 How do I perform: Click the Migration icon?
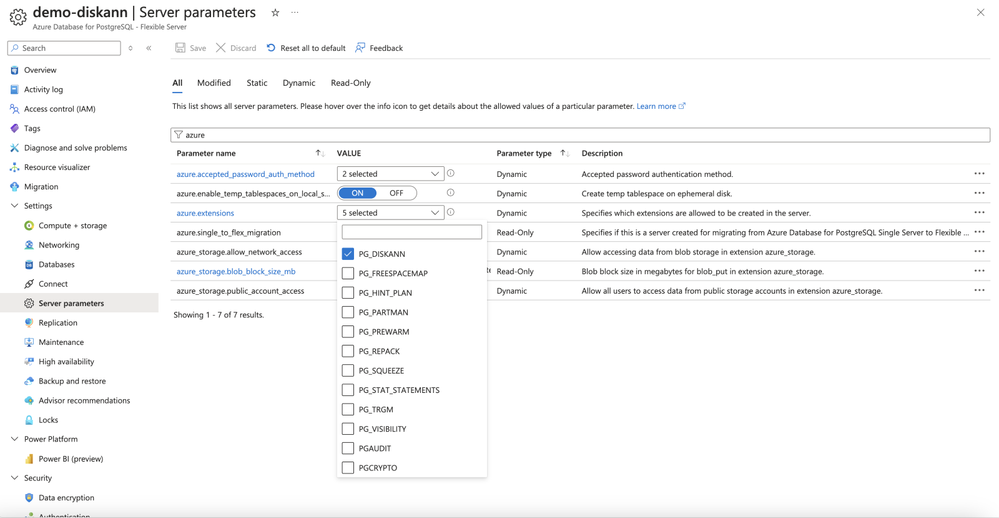click(15, 187)
